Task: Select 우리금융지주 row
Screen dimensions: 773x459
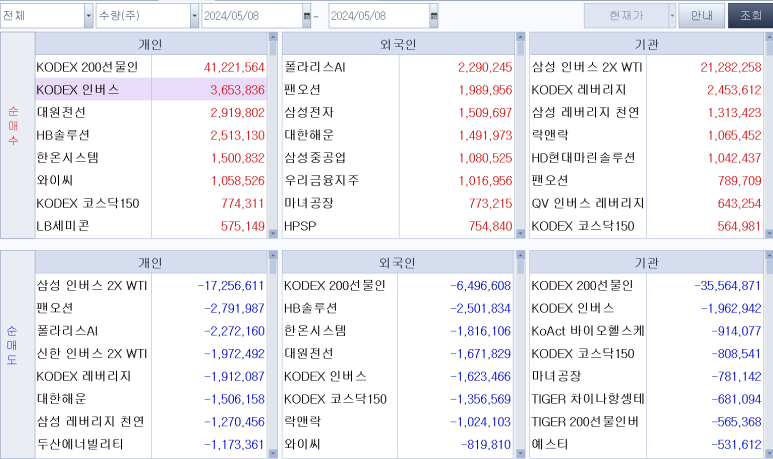Action: pos(398,180)
